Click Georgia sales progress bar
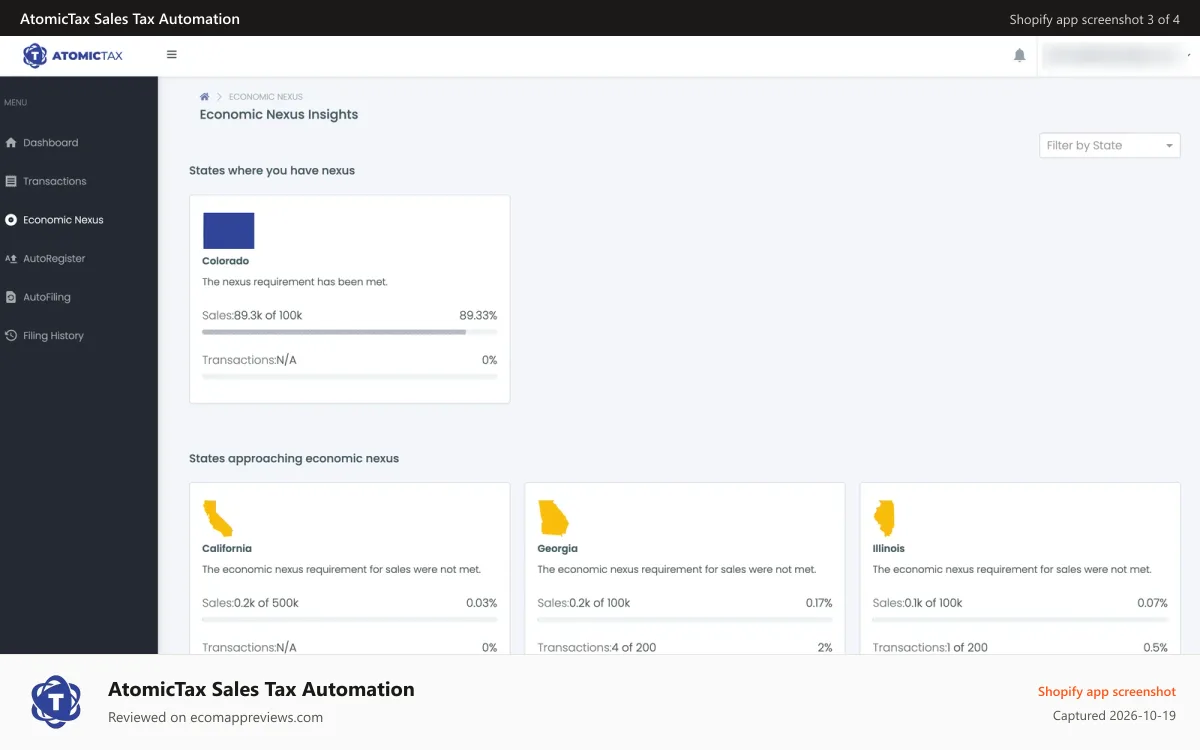This screenshot has width=1200, height=750. click(685, 620)
